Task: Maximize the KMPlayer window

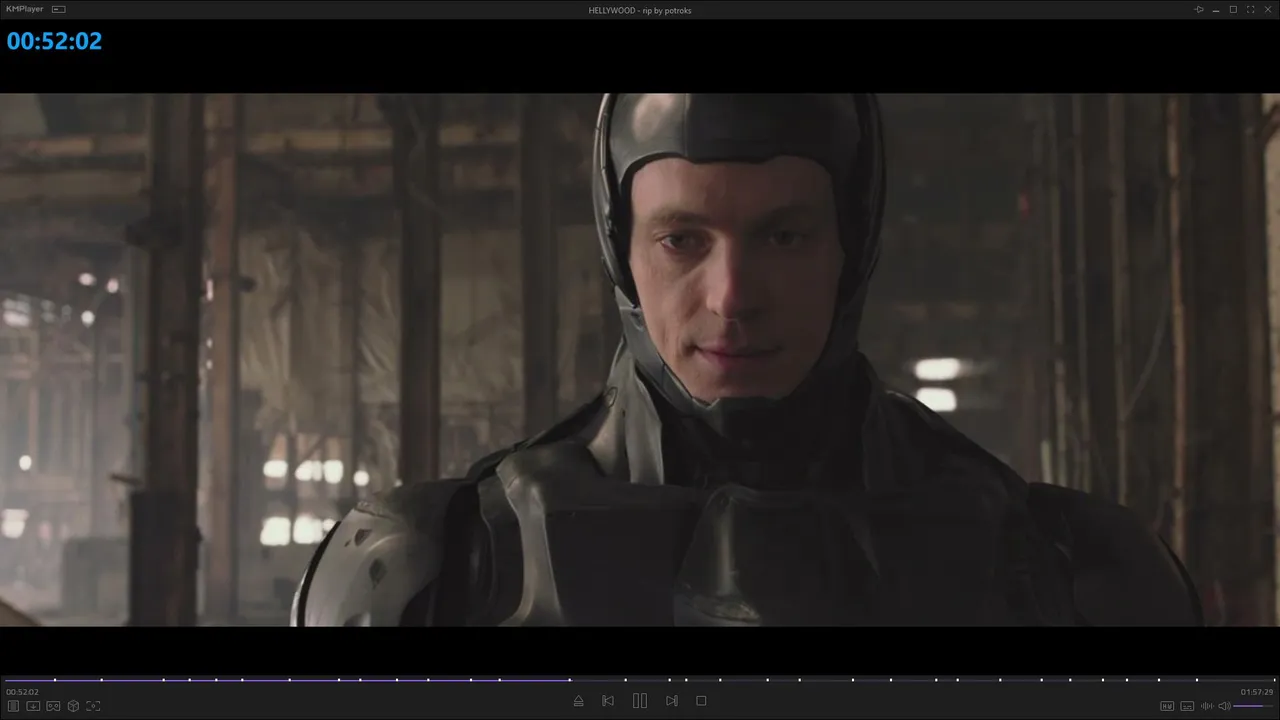Action: [1233, 10]
